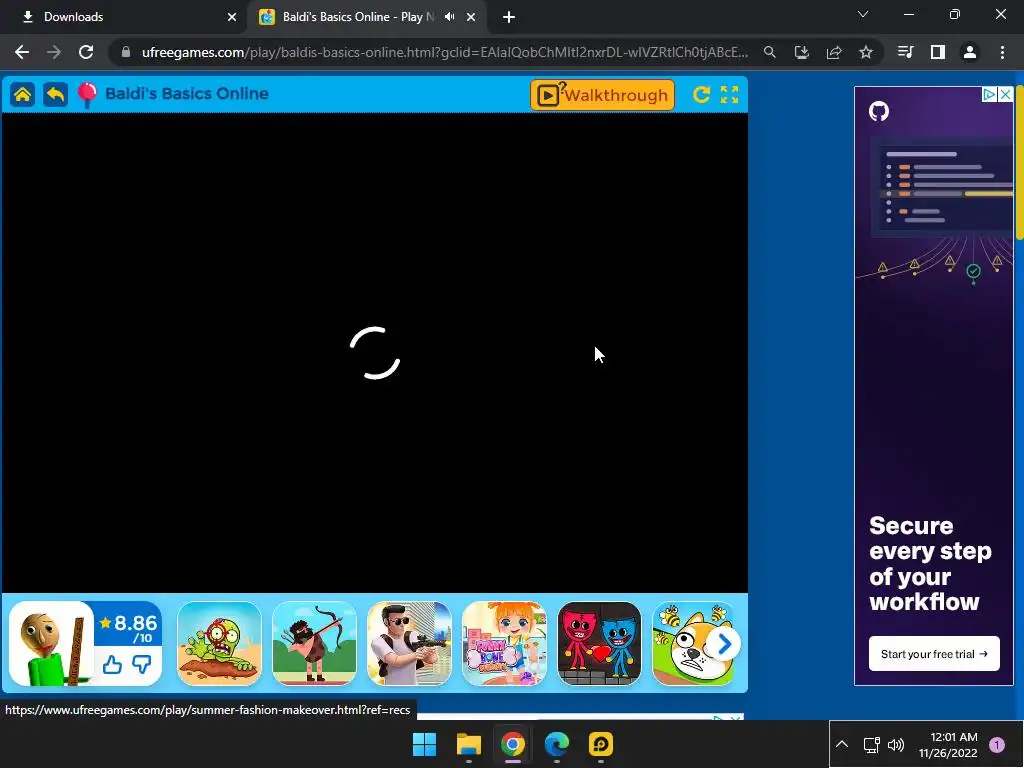Close the Baldi's Basics Online tab

pyautogui.click(x=471, y=17)
